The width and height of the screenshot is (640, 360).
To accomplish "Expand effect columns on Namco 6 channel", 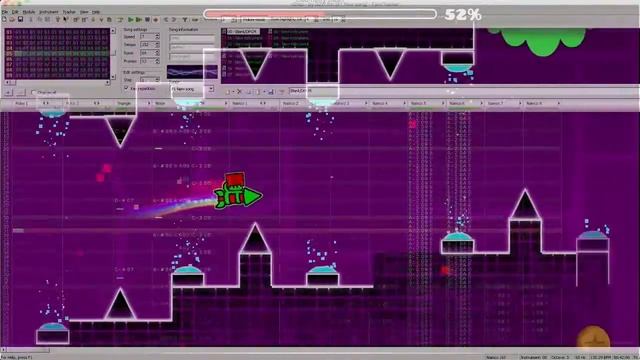I will (481, 104).
